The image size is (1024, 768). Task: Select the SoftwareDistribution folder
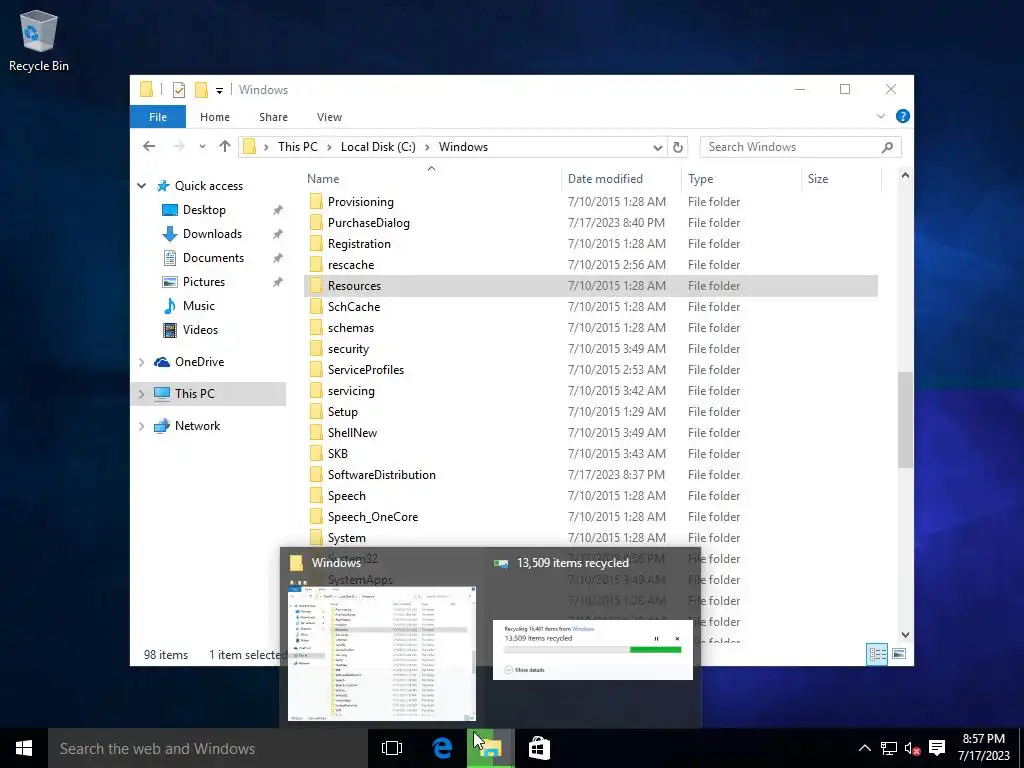tap(381, 475)
